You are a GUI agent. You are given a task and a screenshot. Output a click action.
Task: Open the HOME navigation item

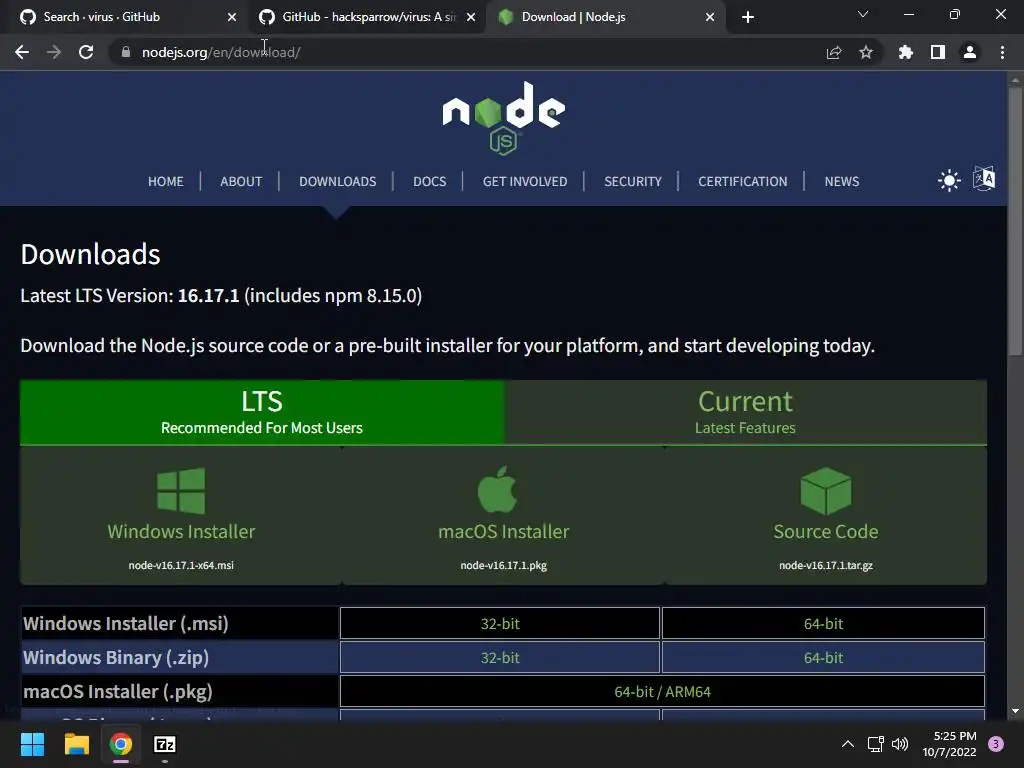(166, 182)
